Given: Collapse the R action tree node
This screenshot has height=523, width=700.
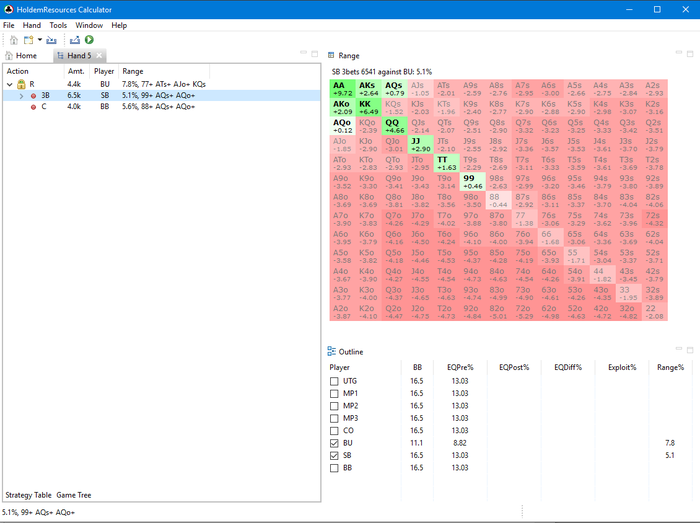Looking at the screenshot, I should pyautogui.click(x=10, y=84).
